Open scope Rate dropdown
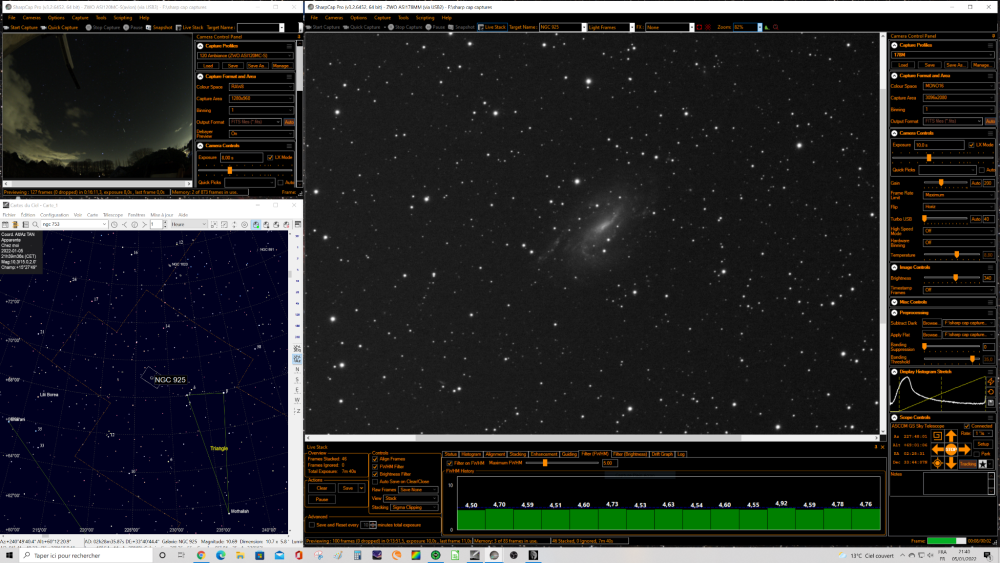 983,433
